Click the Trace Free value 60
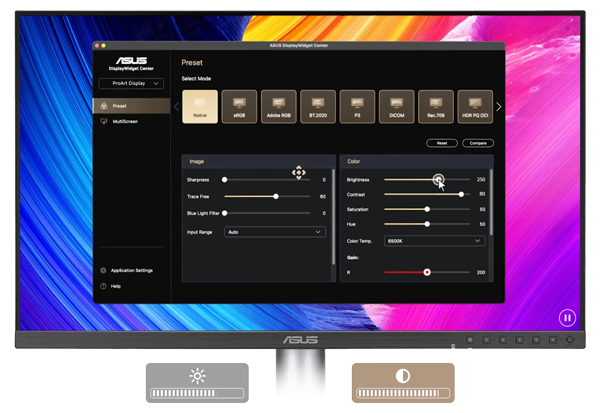The height and width of the screenshot is (413, 600). click(323, 196)
